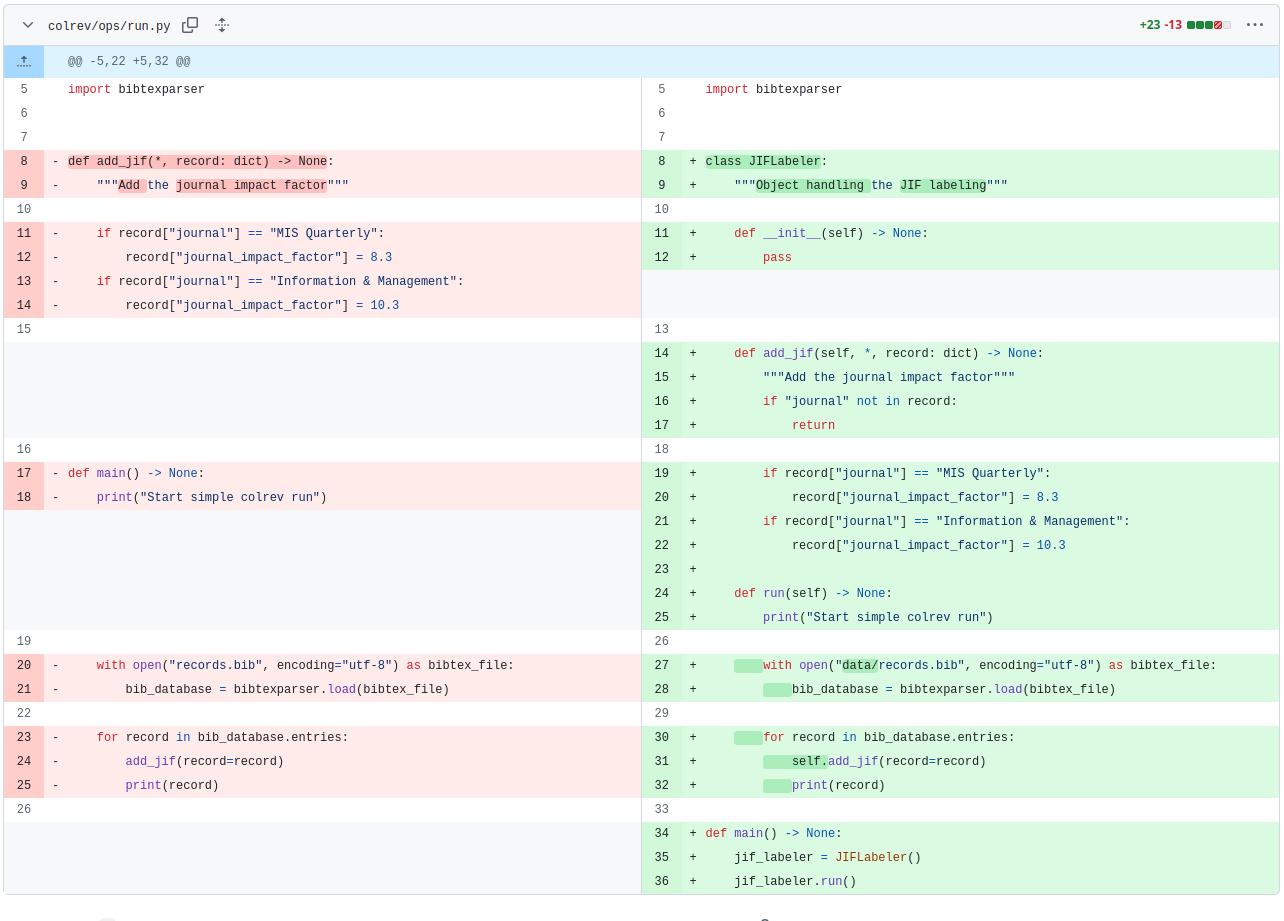Copy the run.py file path
Image resolution: width=1284 pixels, height=921 pixels.
(x=190, y=25)
